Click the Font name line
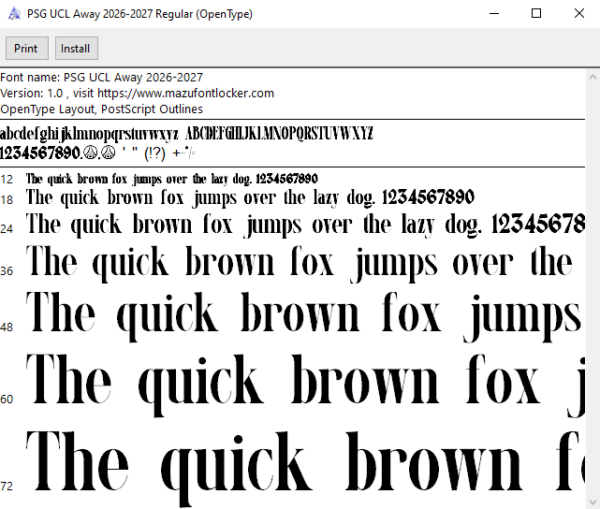 pyautogui.click(x=101, y=77)
